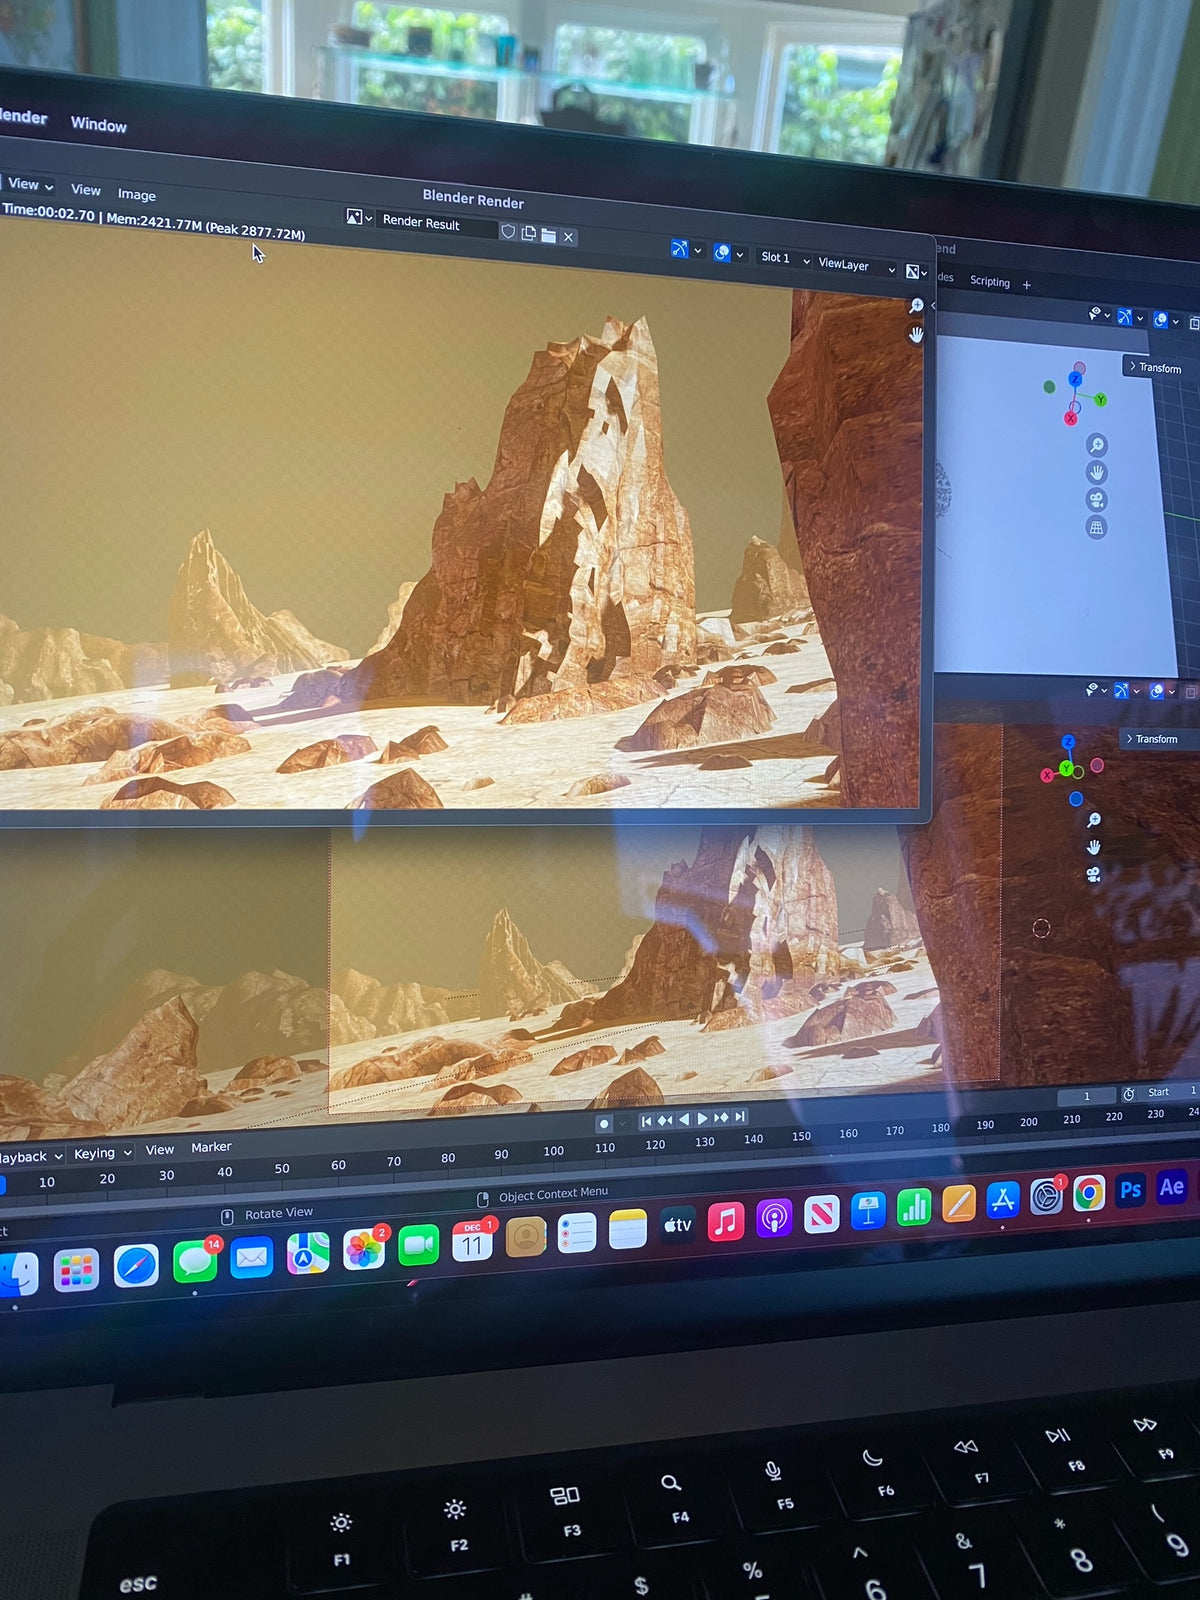Viewport: 1200px width, 1600px height.
Task: Select the pan hand in render window
Action: coord(916,335)
